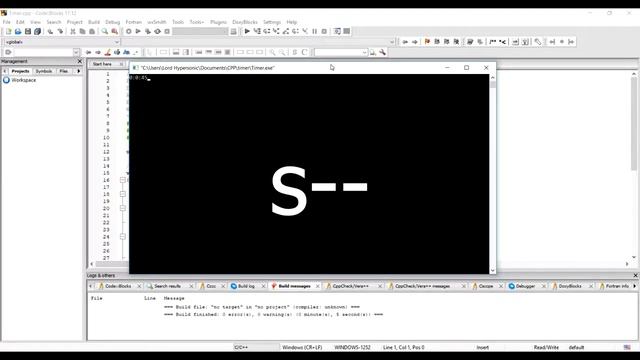
Task: Open the File menu
Action: pyautogui.click(x=7, y=22)
